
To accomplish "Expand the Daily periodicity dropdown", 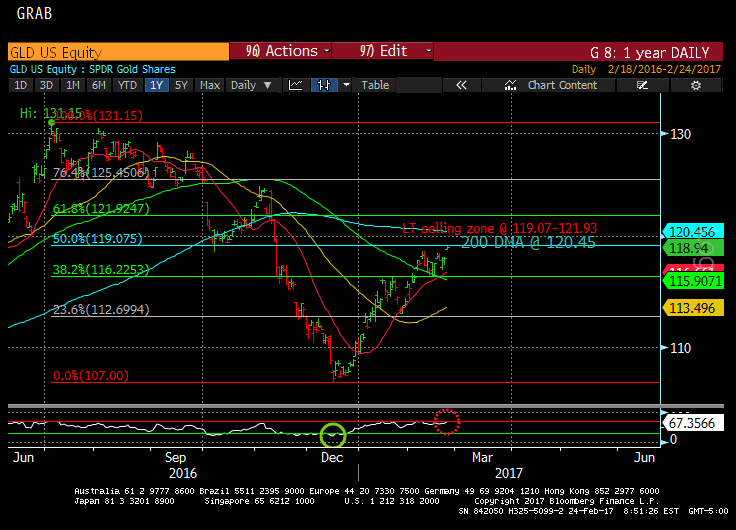I will 252,85.
